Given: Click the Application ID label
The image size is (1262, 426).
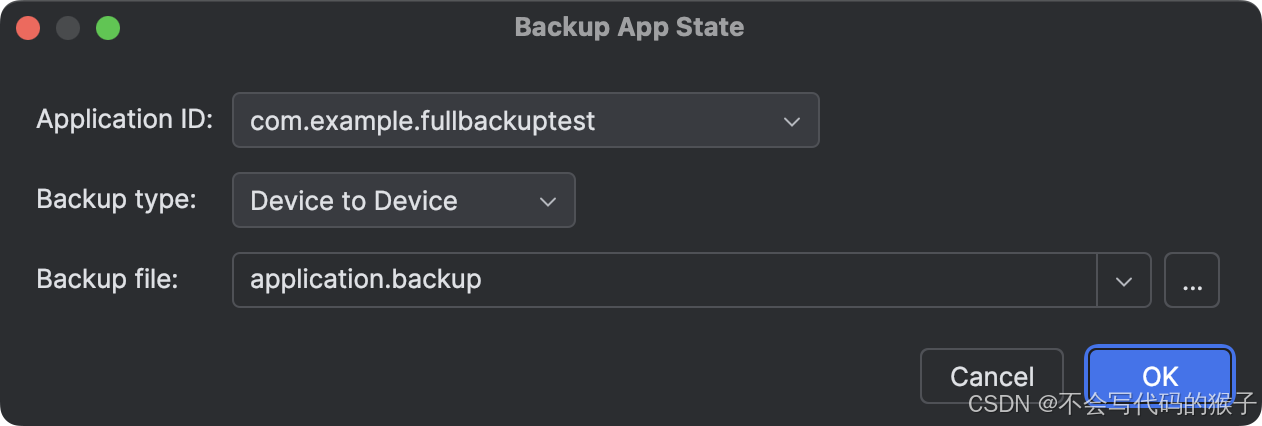Looking at the screenshot, I should (125, 120).
